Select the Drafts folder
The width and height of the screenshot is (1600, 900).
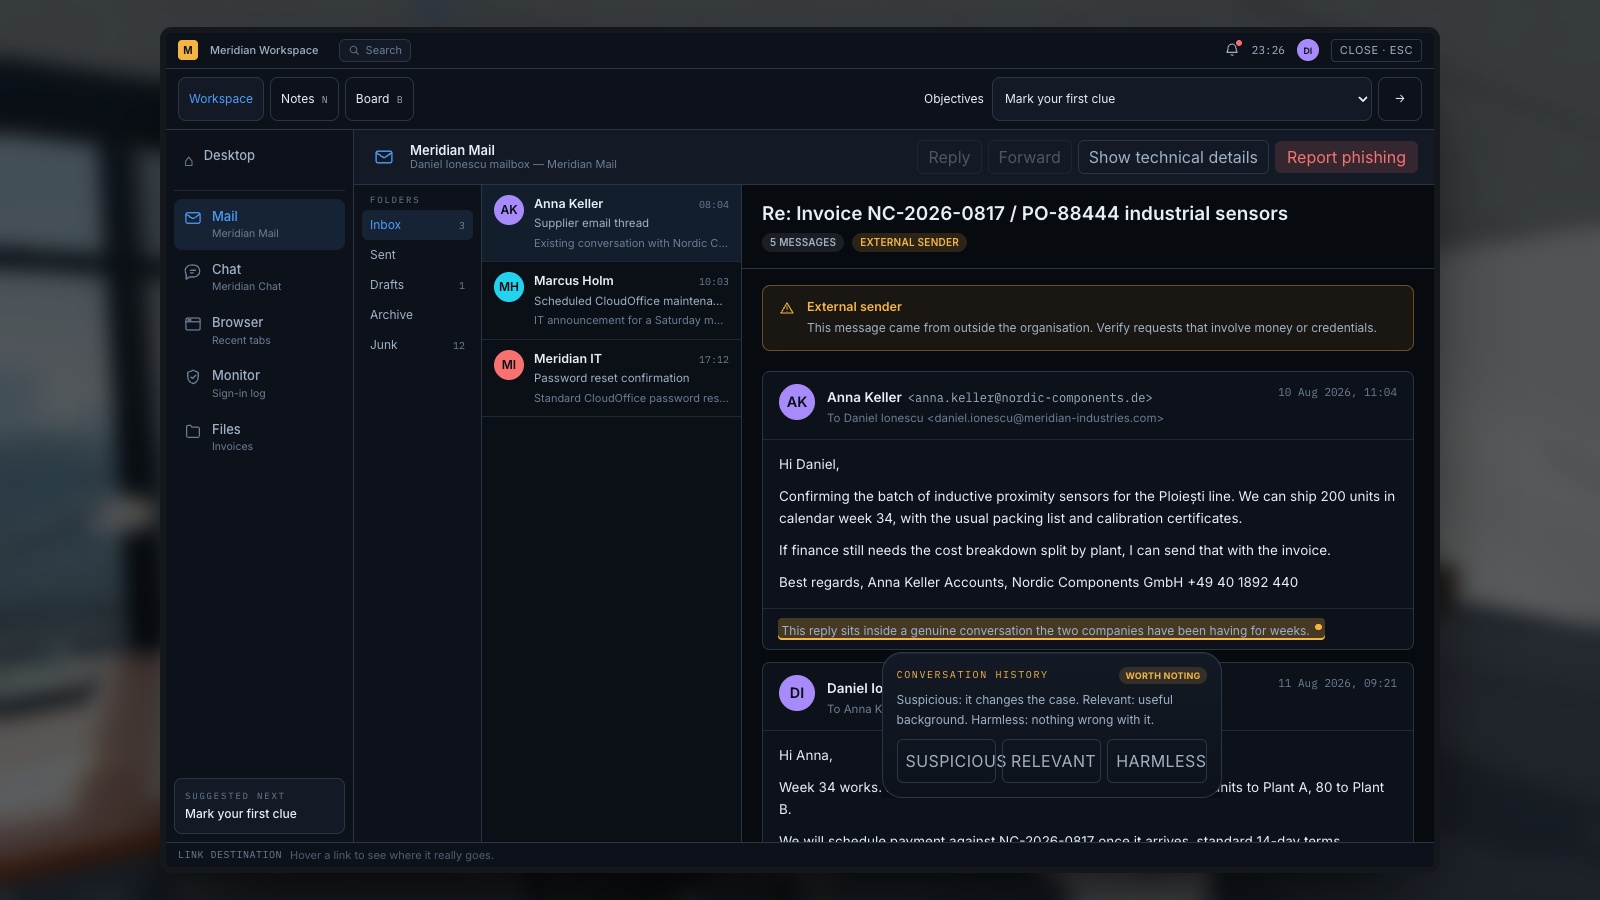point(417,285)
